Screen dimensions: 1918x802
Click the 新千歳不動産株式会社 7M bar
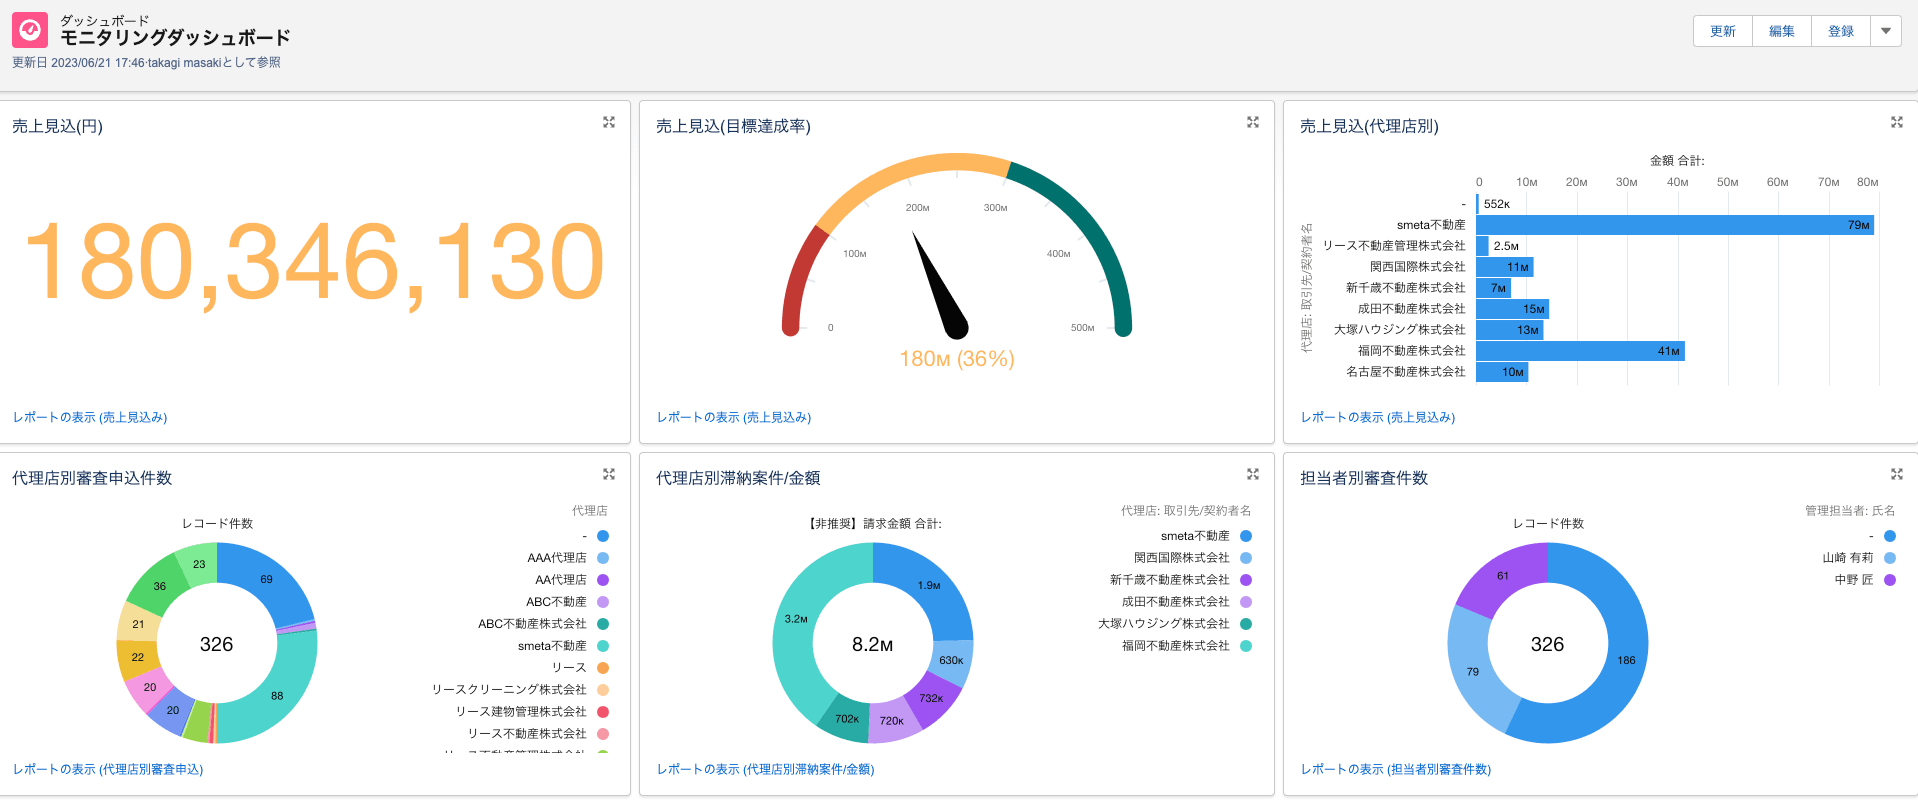1494,288
